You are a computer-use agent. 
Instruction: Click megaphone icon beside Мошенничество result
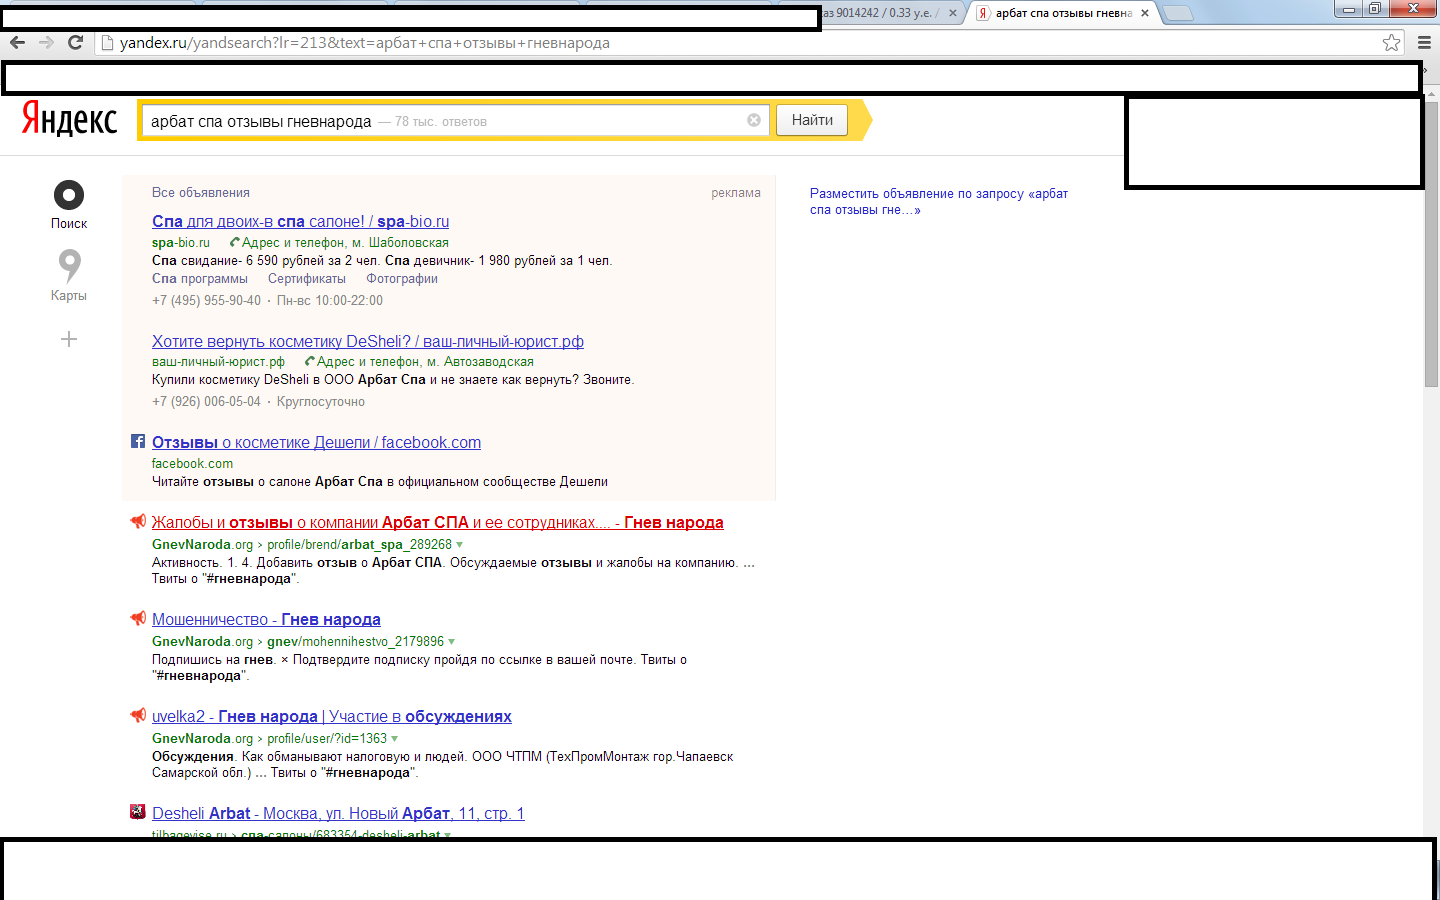click(x=138, y=618)
